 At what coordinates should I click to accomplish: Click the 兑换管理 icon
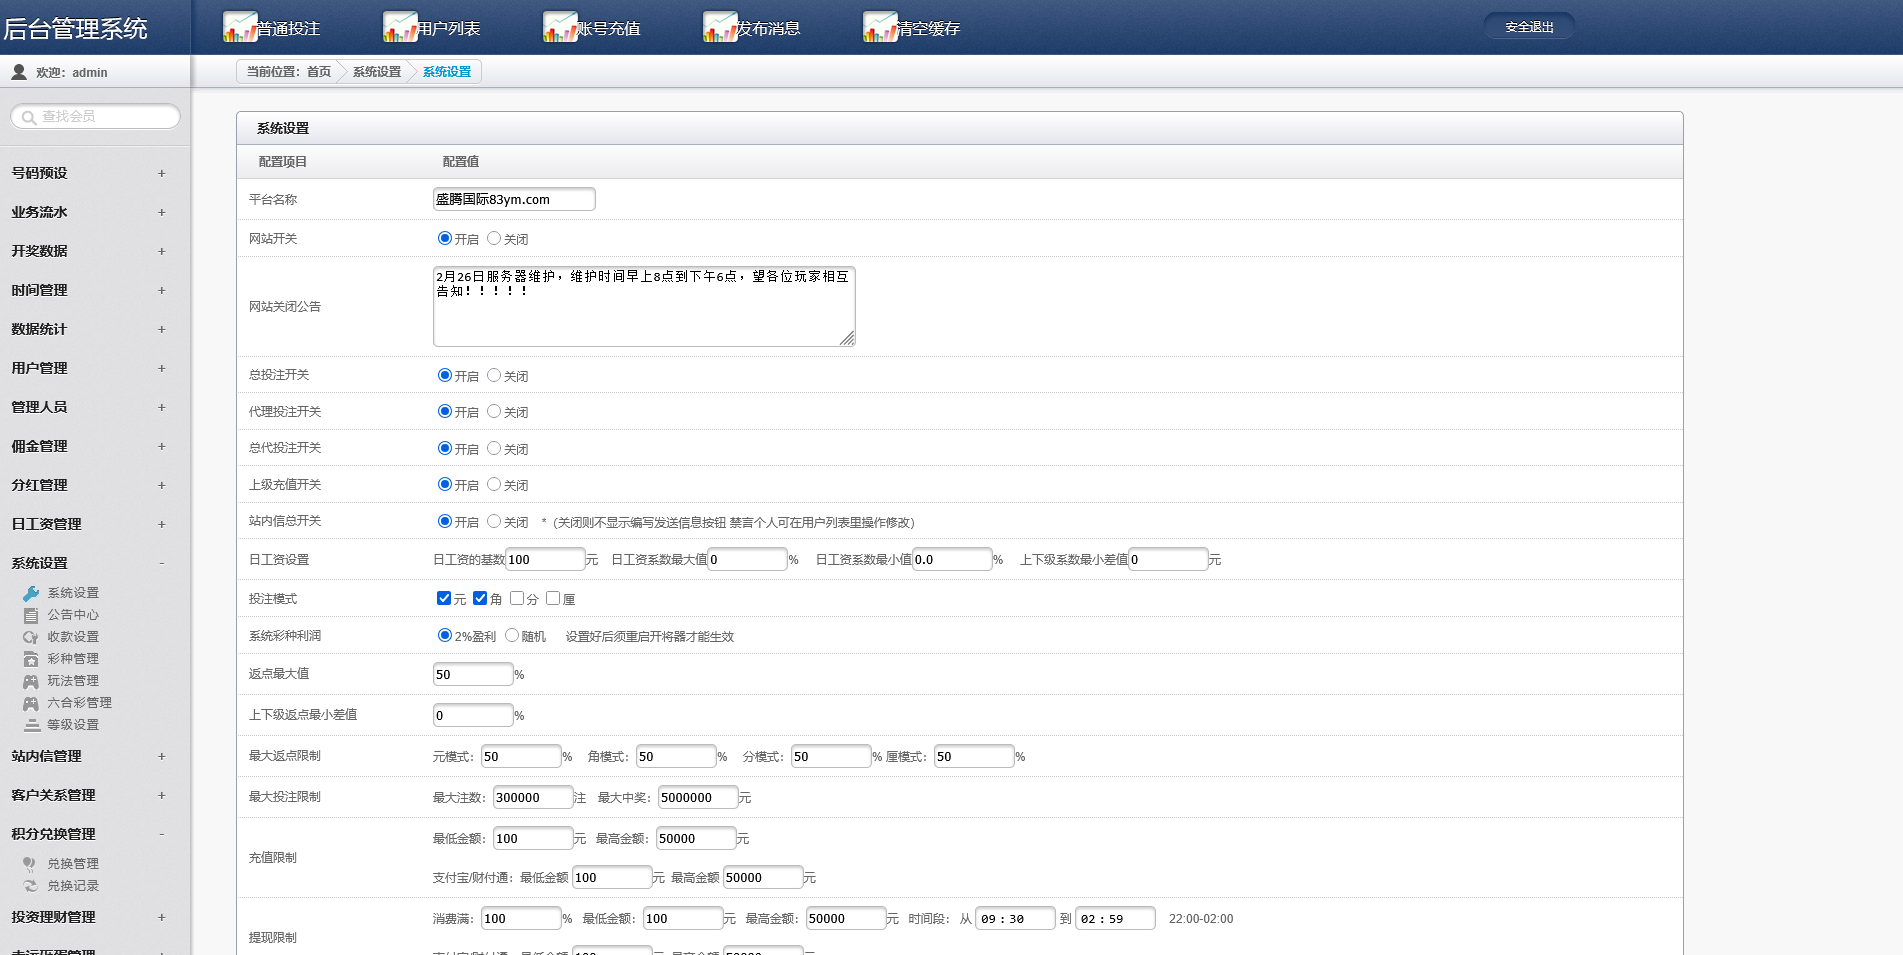pyautogui.click(x=31, y=864)
